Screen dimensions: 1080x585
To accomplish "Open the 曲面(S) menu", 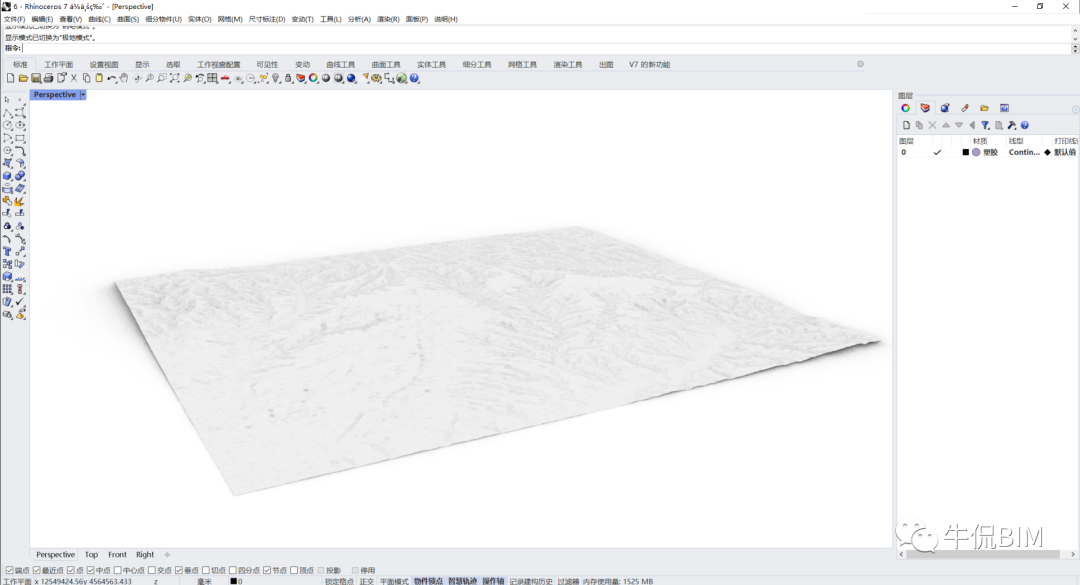I will coord(128,19).
